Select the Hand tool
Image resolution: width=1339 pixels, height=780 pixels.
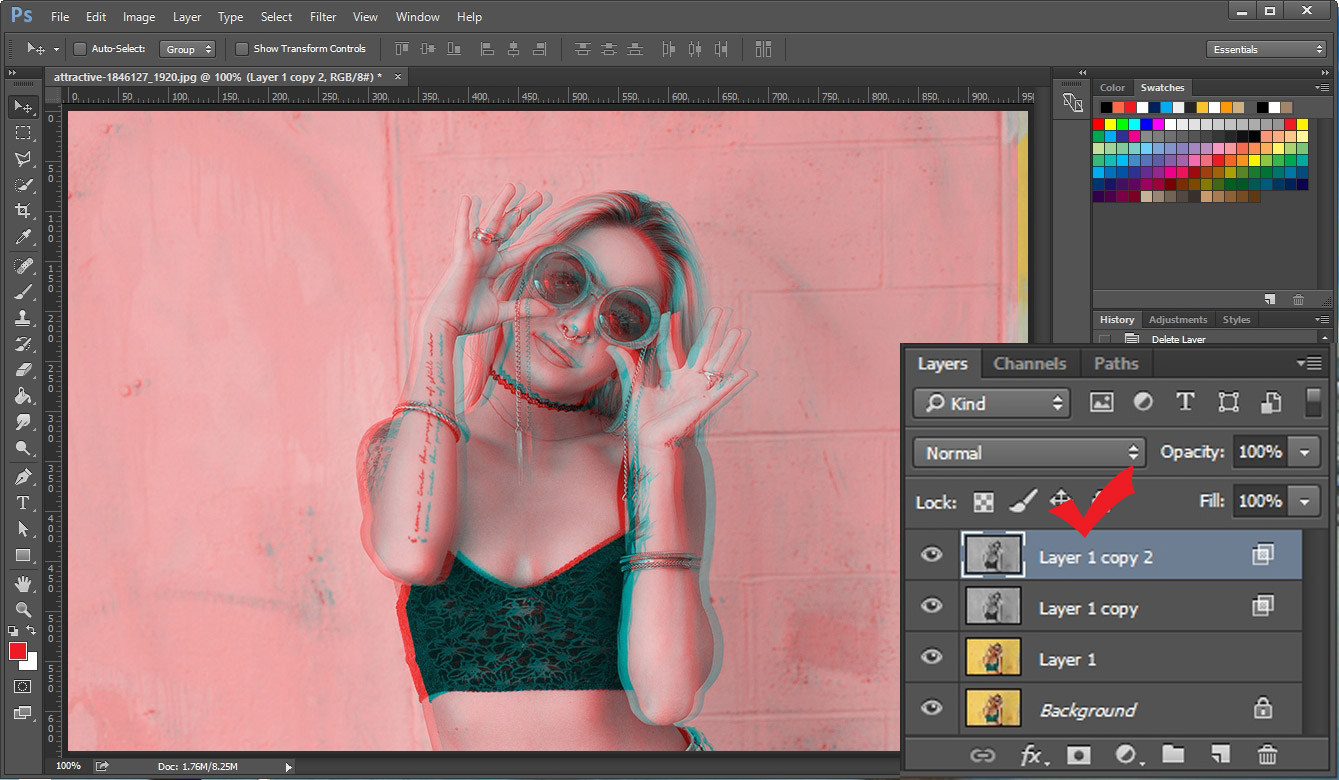point(23,584)
